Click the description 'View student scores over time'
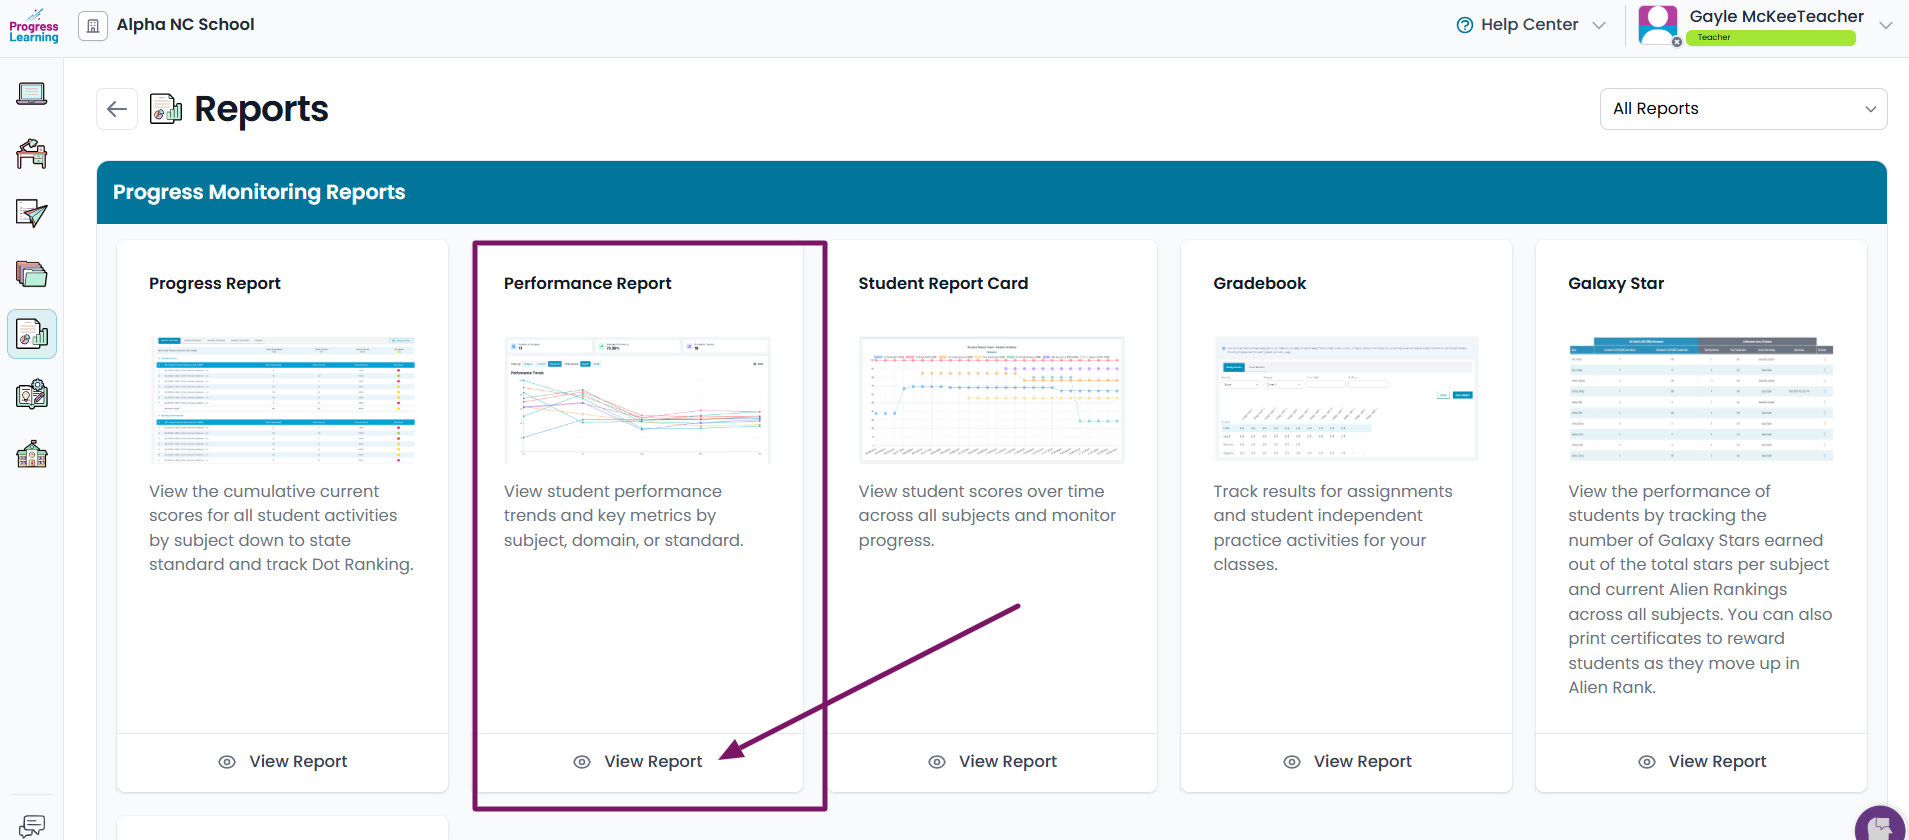This screenshot has height=840, width=1909. click(x=987, y=516)
